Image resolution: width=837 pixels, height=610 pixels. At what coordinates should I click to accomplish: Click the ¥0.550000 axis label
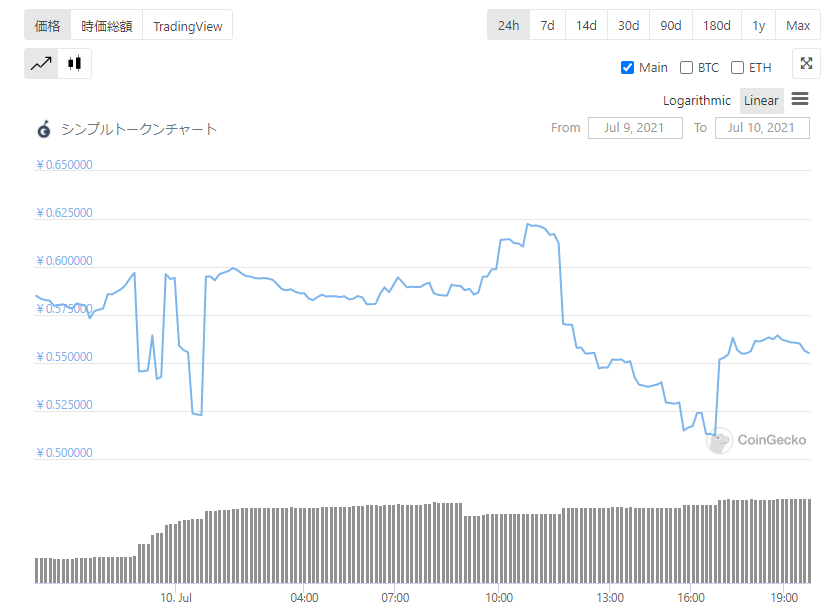point(65,357)
